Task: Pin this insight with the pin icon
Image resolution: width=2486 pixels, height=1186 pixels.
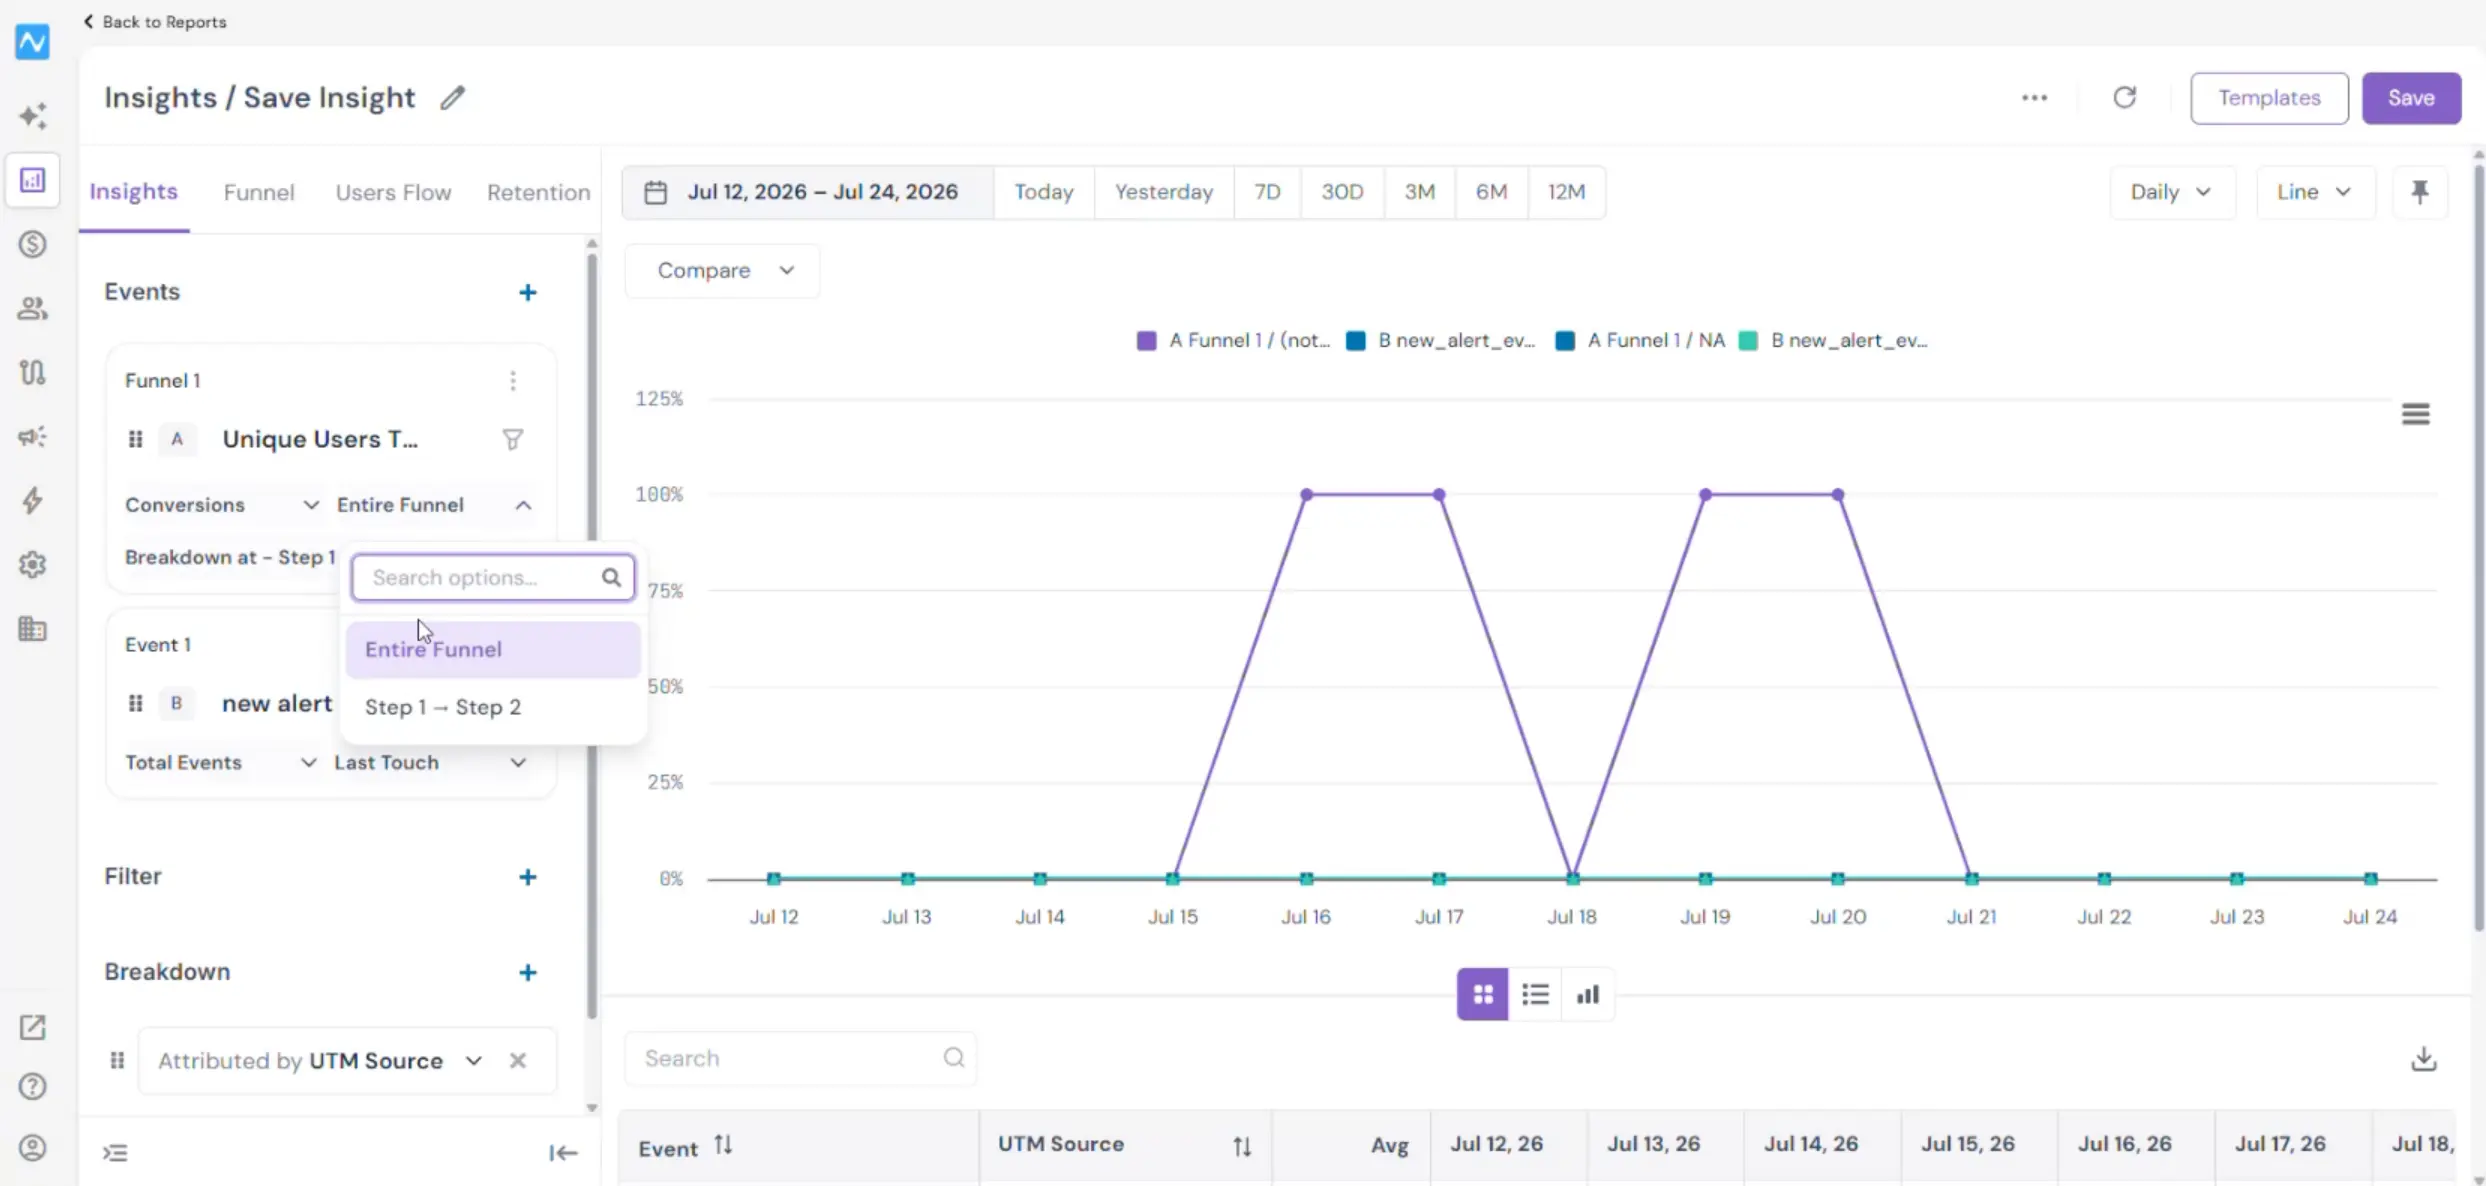Action: (2419, 192)
